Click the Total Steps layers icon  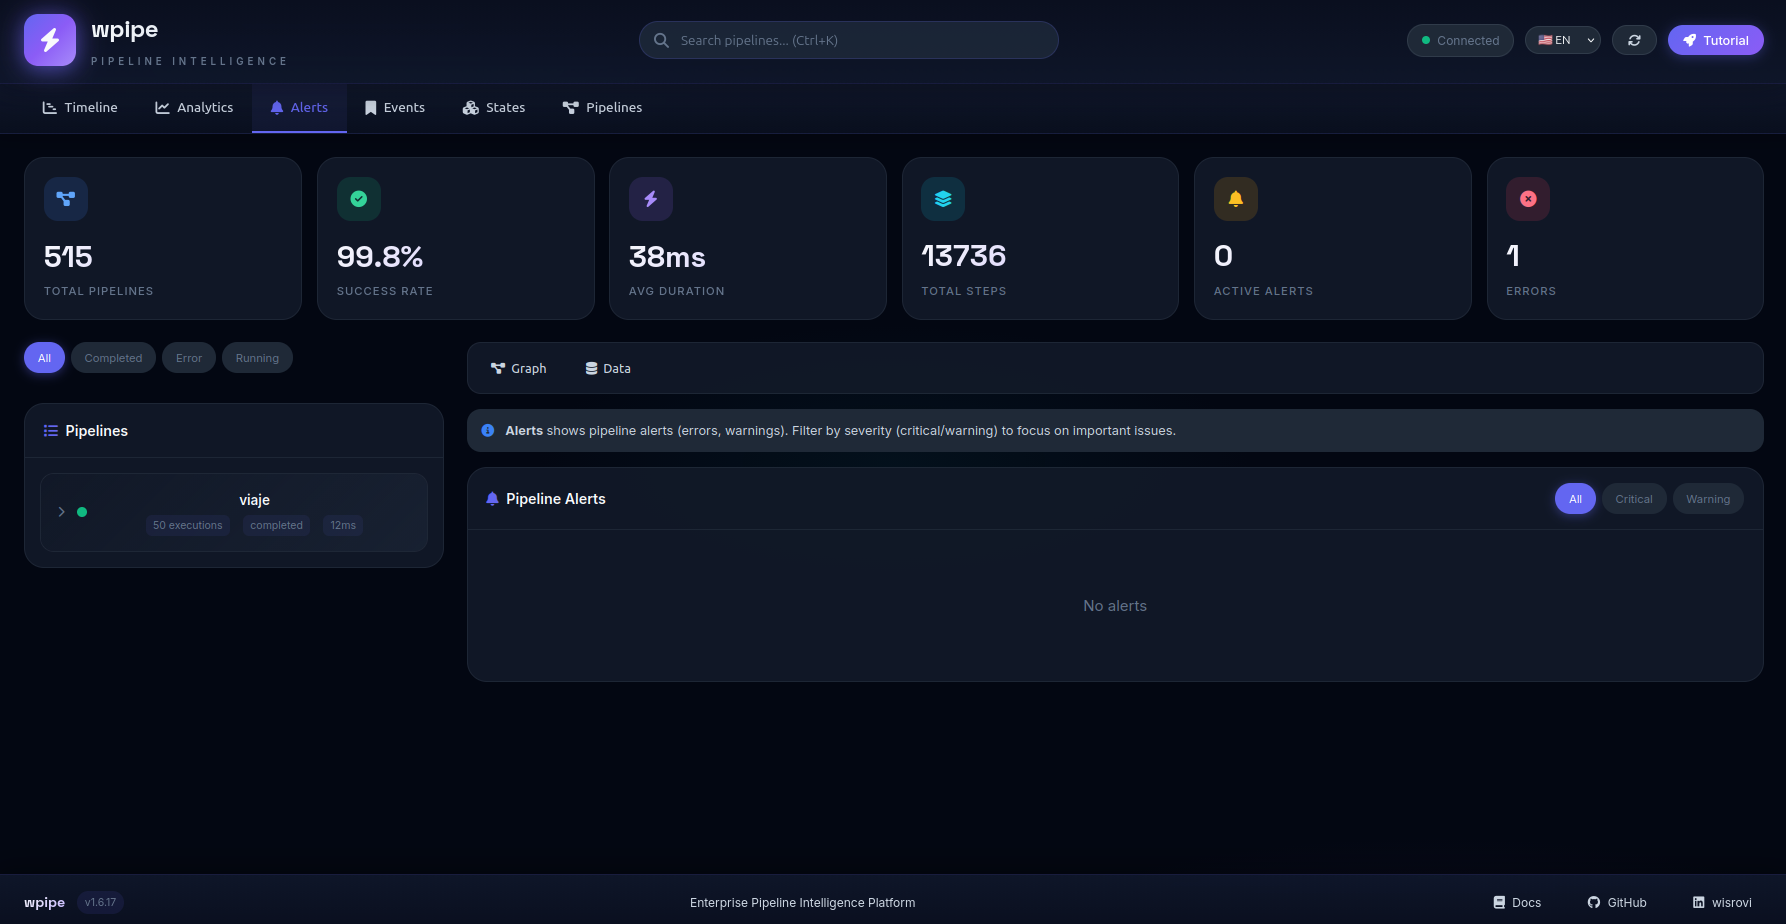[943, 199]
